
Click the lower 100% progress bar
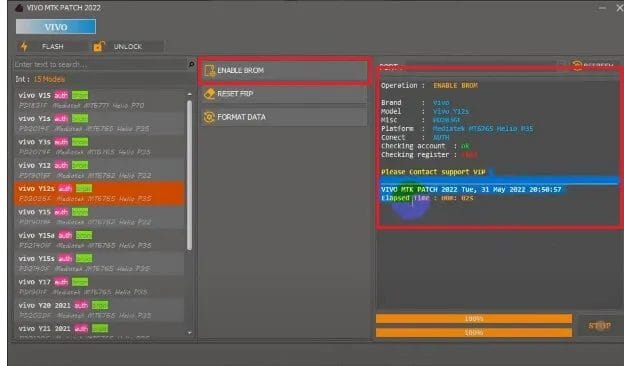[474, 333]
